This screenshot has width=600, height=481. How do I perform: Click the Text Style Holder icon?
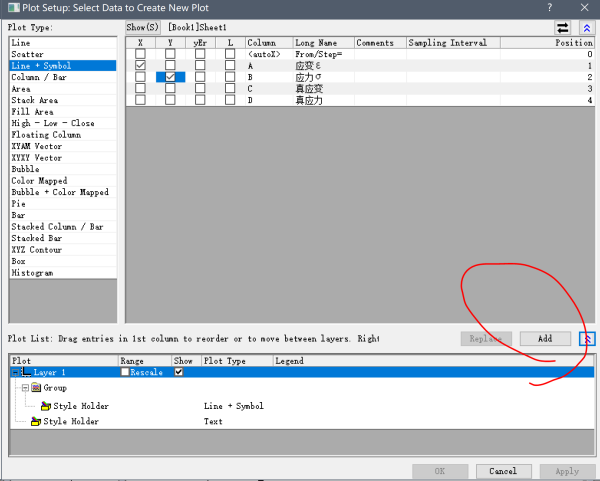[x=36, y=421]
